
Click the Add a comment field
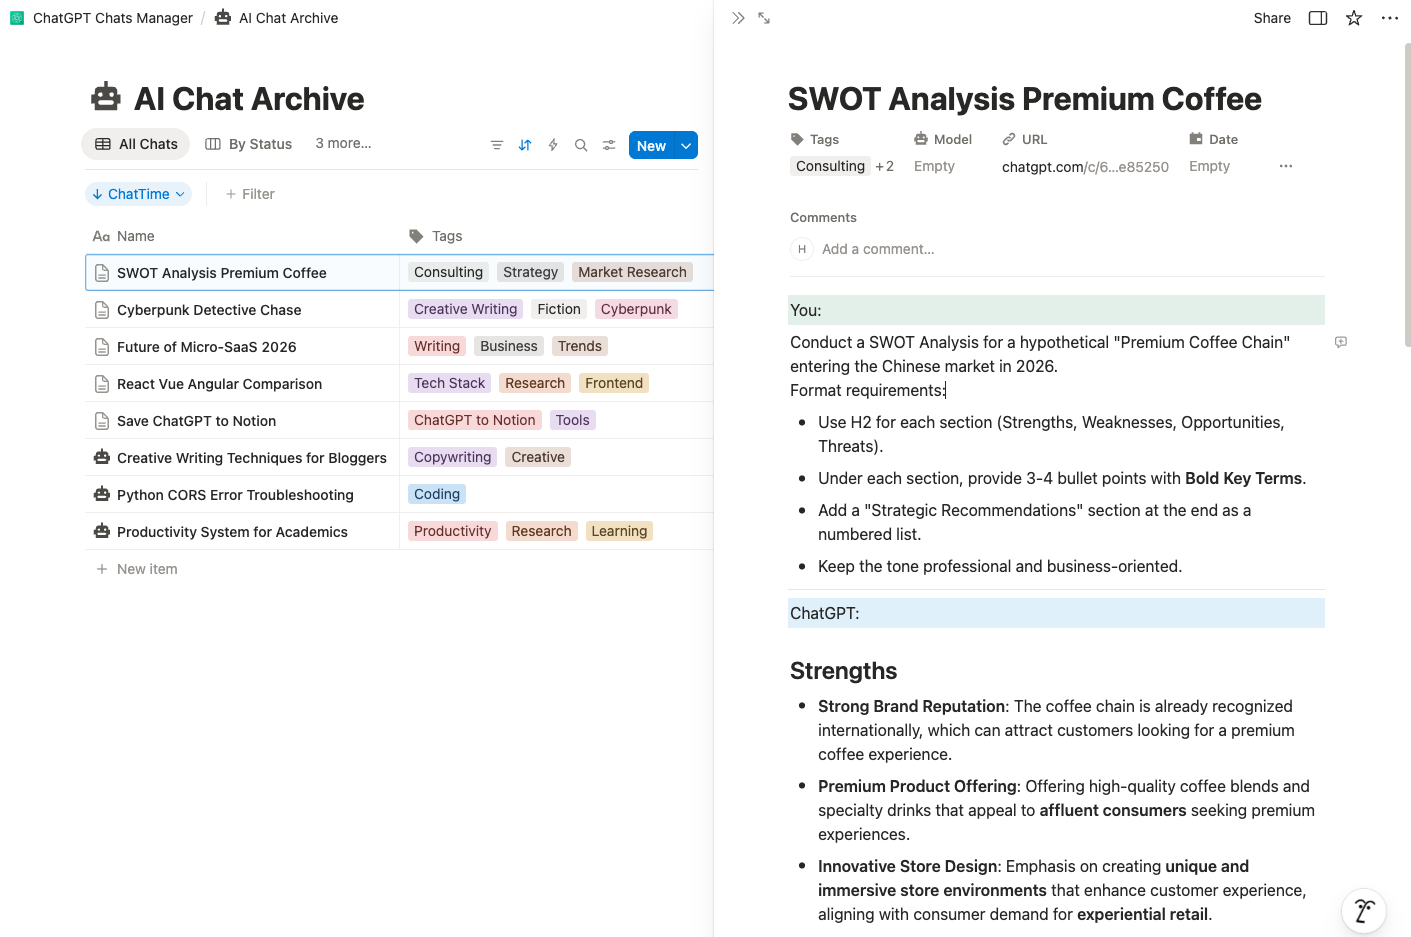(x=878, y=248)
